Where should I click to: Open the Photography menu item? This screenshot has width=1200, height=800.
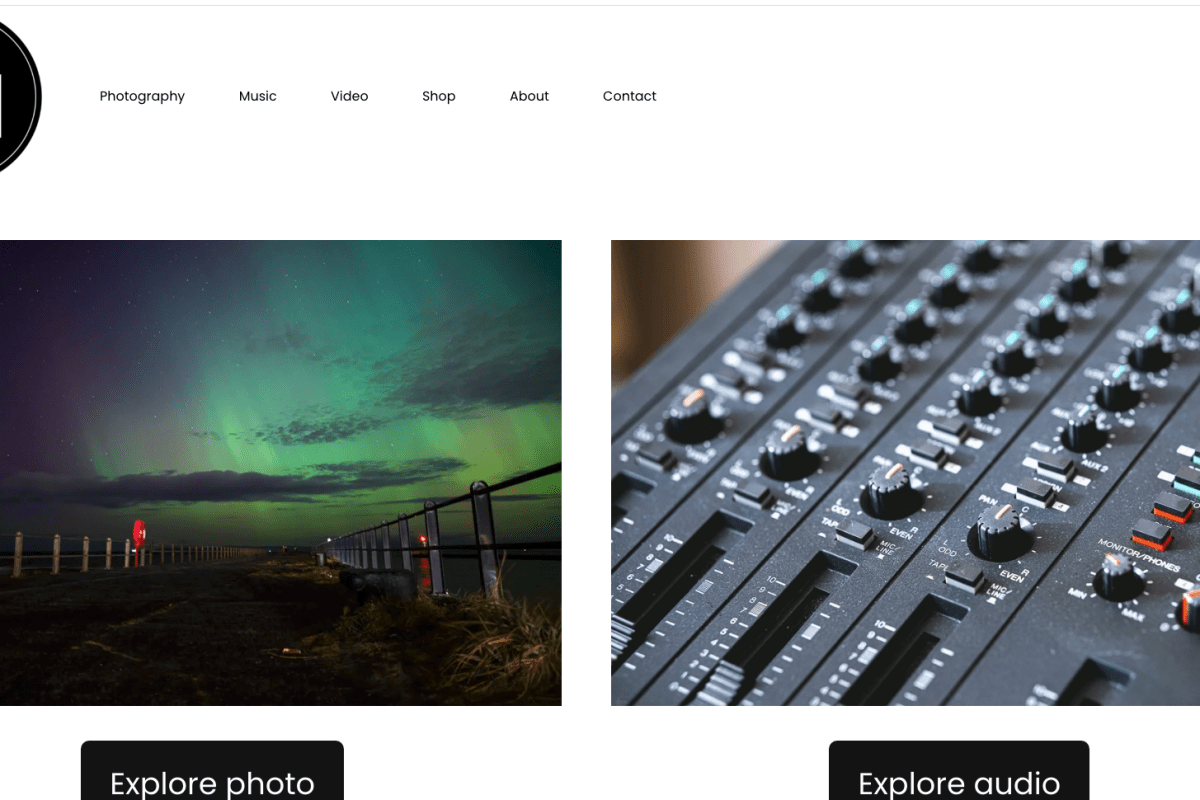pyautogui.click(x=142, y=96)
